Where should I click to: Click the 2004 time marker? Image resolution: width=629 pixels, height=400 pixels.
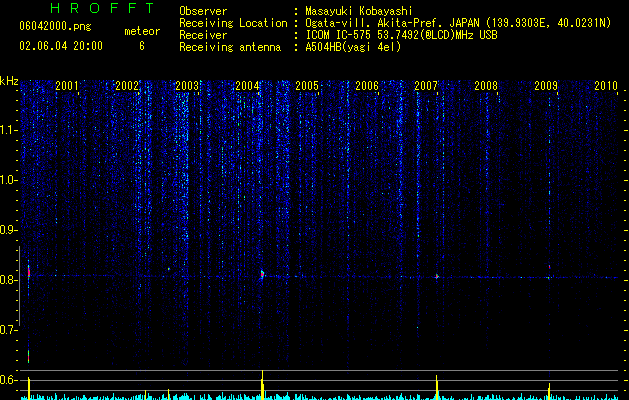click(x=247, y=85)
